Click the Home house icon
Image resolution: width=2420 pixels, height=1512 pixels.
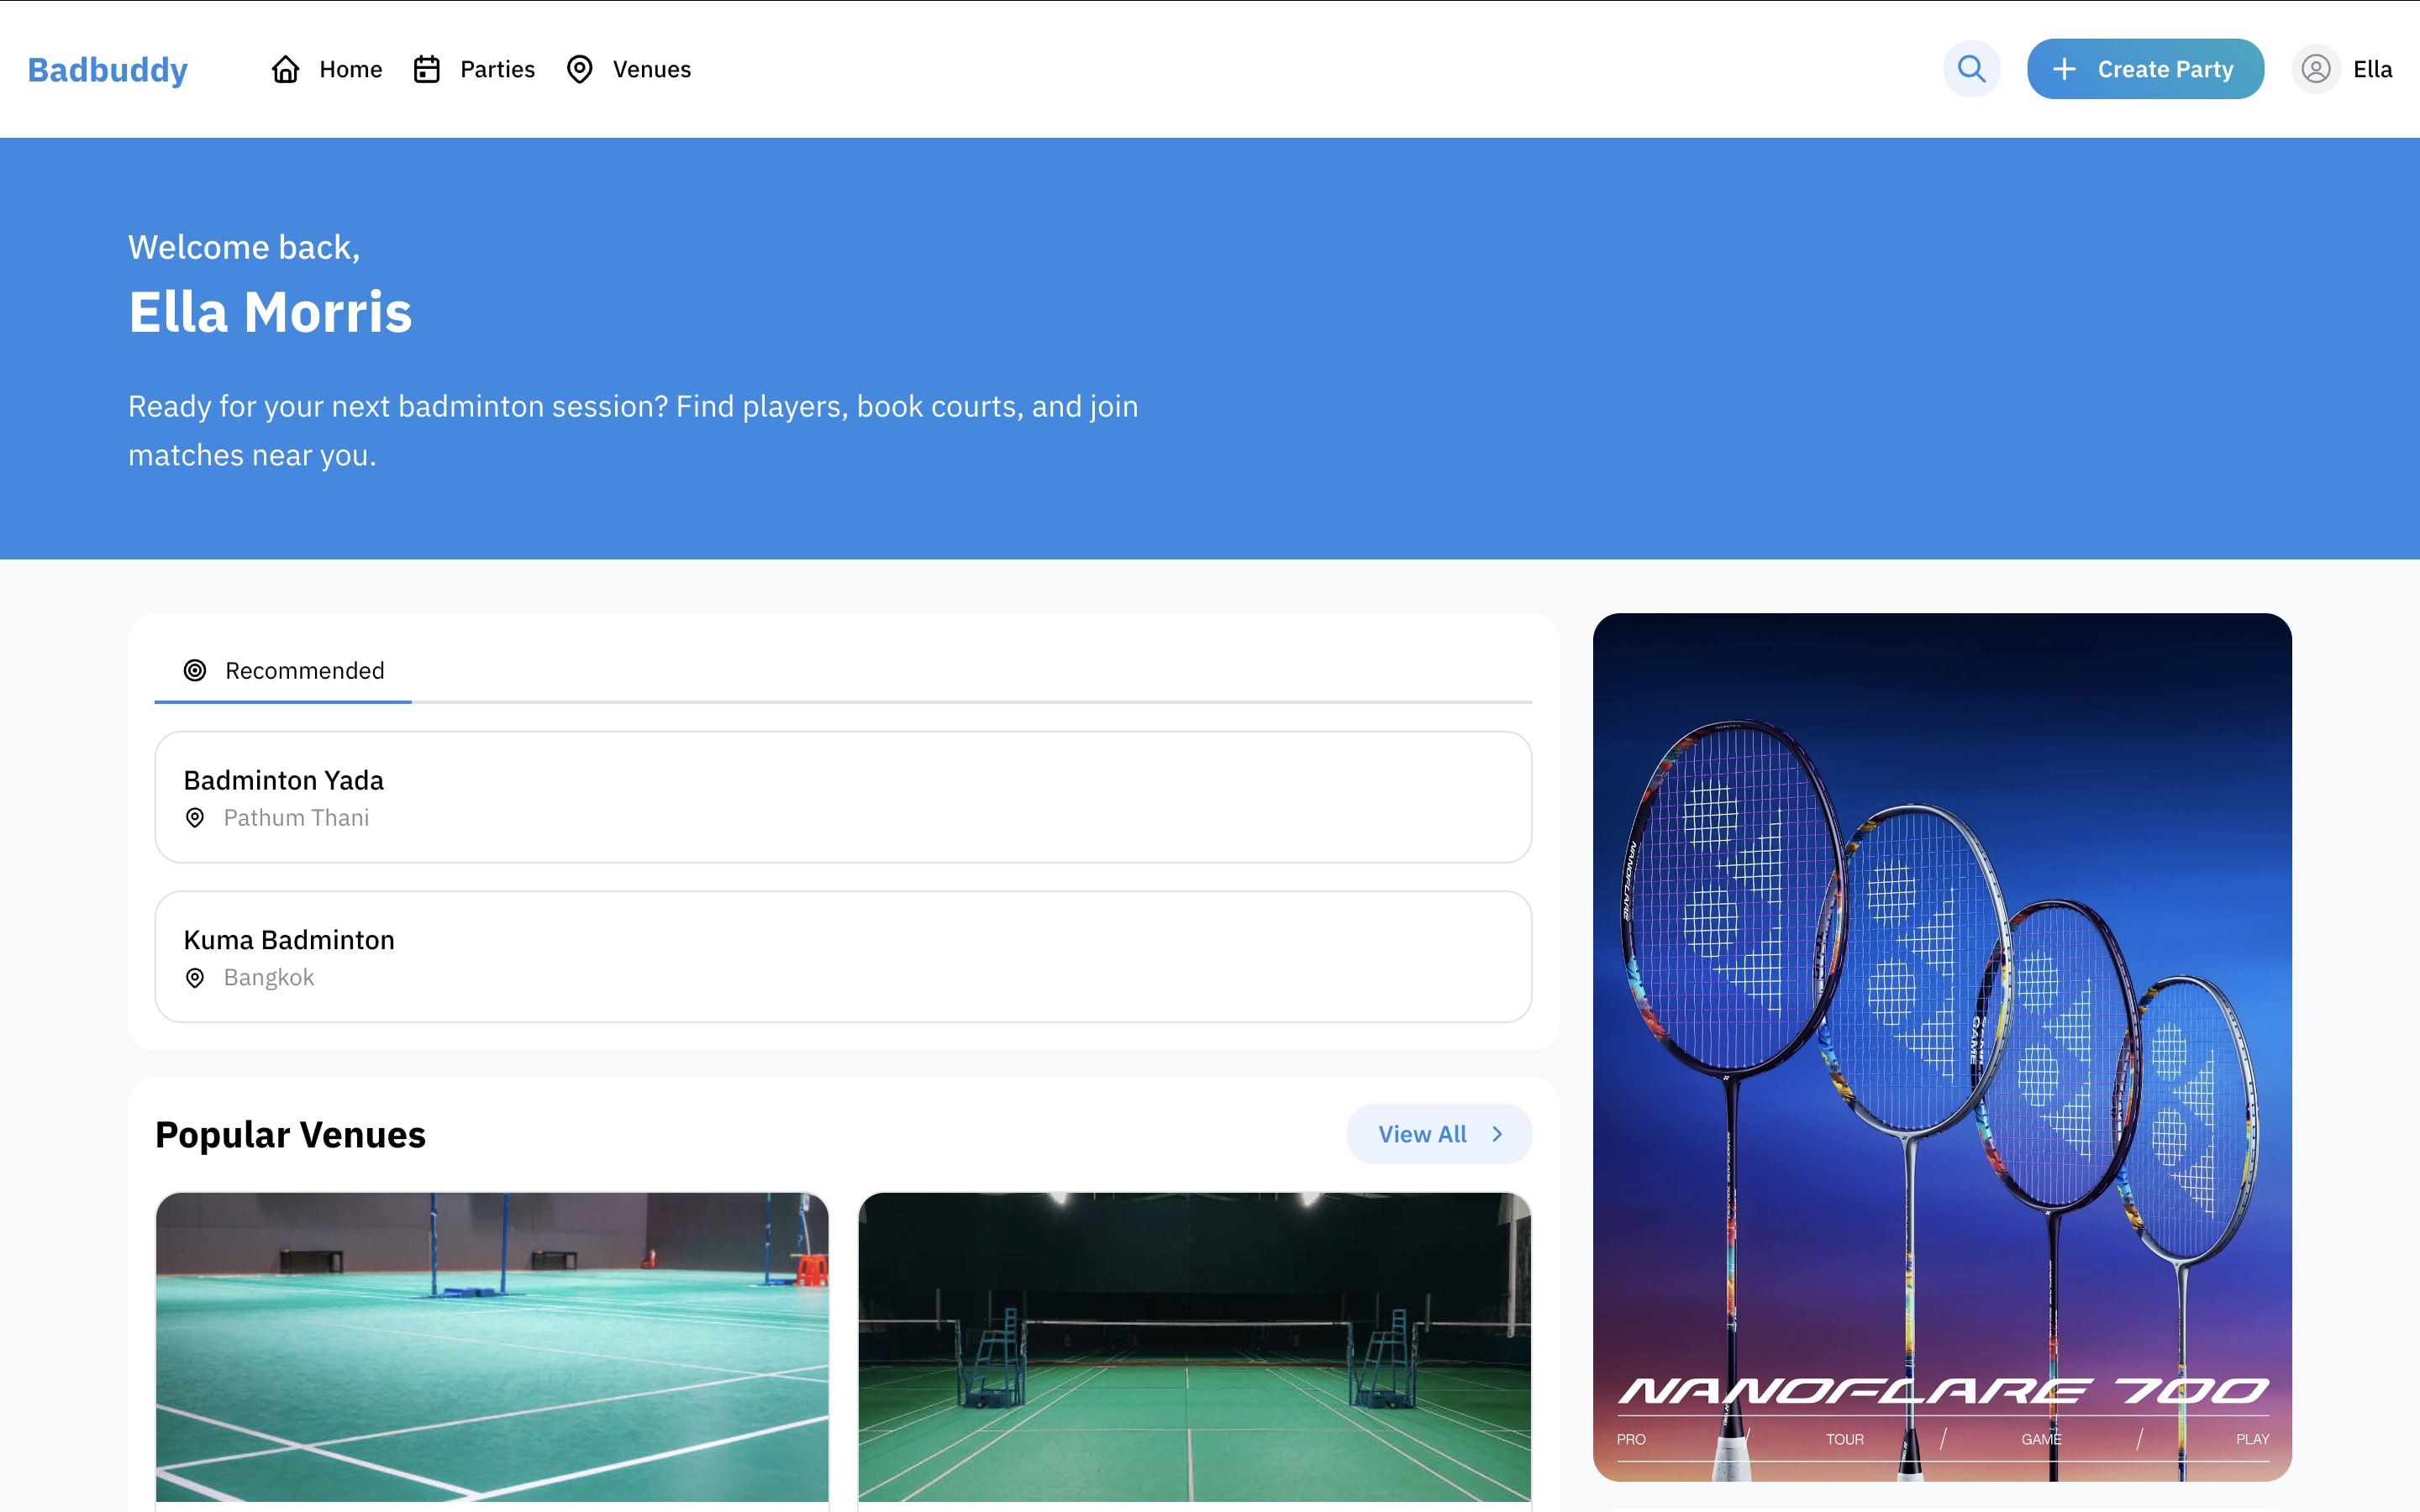click(286, 69)
